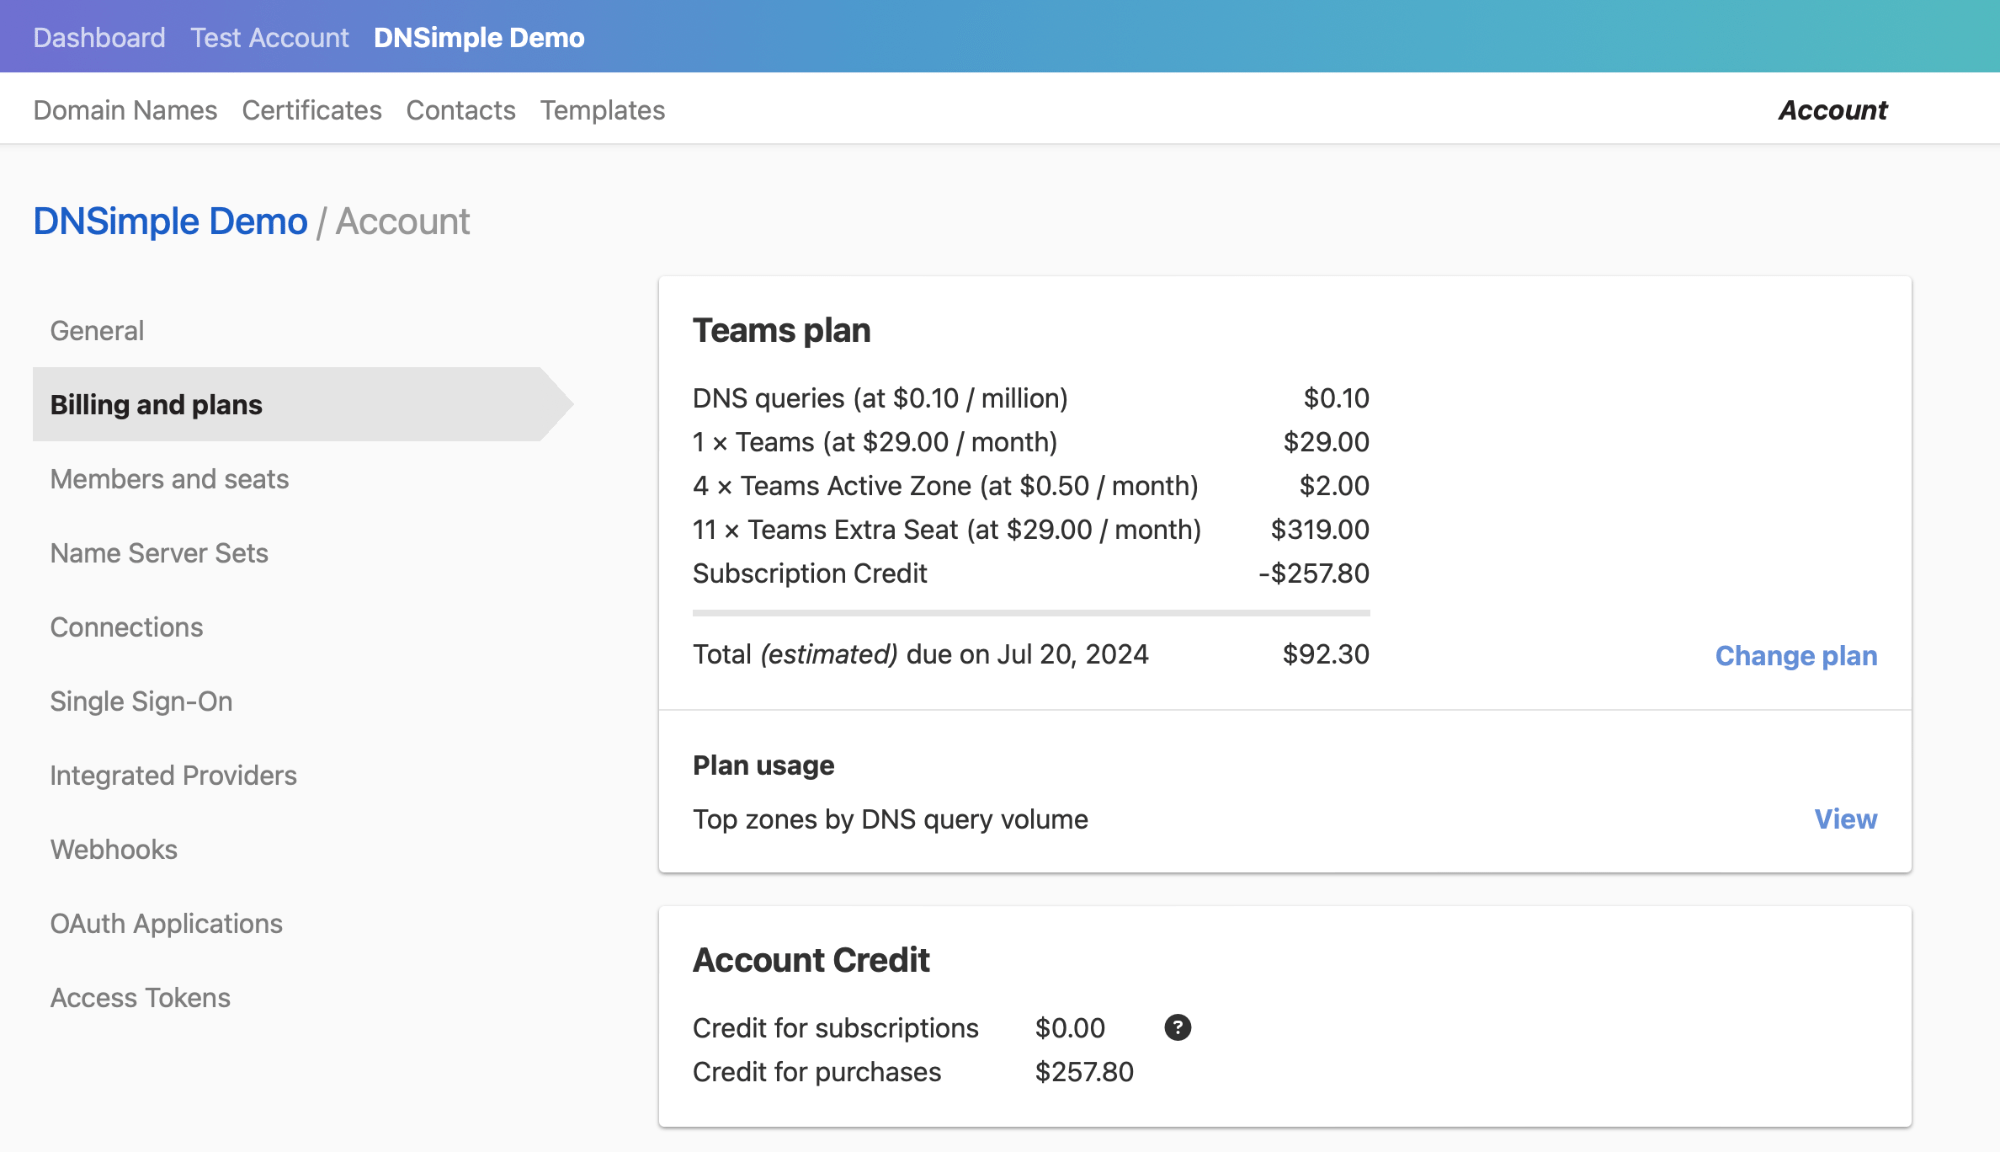Click the Teams plan heading
The image size is (2000, 1152).
[782, 330]
